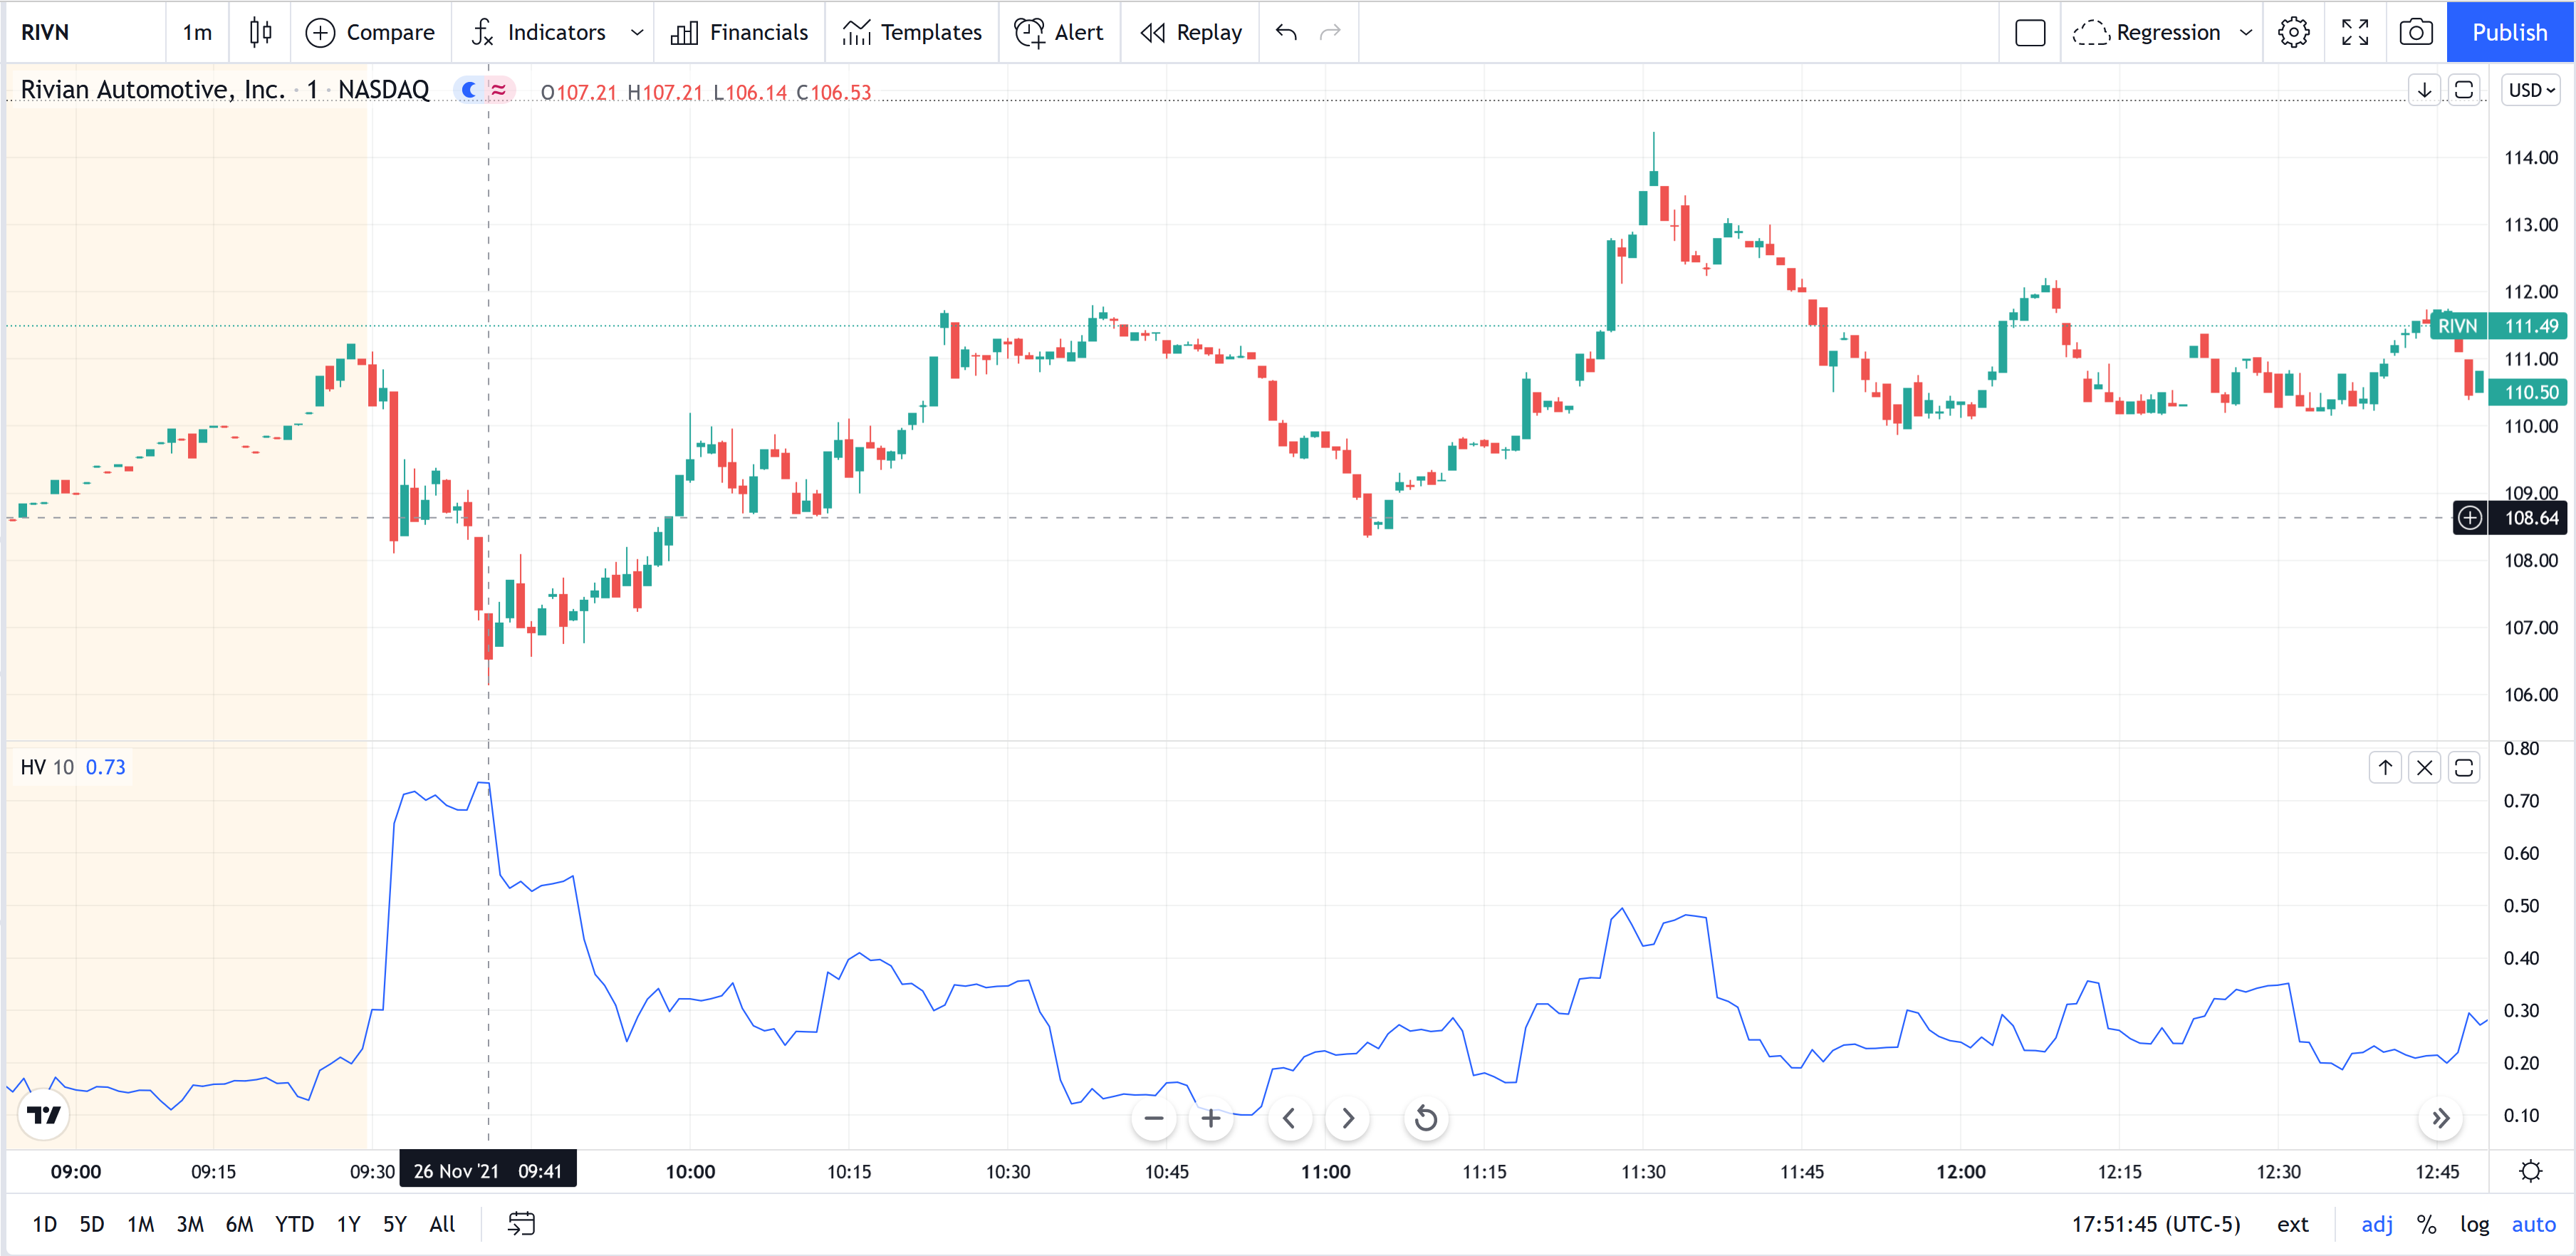Select the All date range
Viewport: 2576px width, 1256px height.
[x=442, y=1224]
